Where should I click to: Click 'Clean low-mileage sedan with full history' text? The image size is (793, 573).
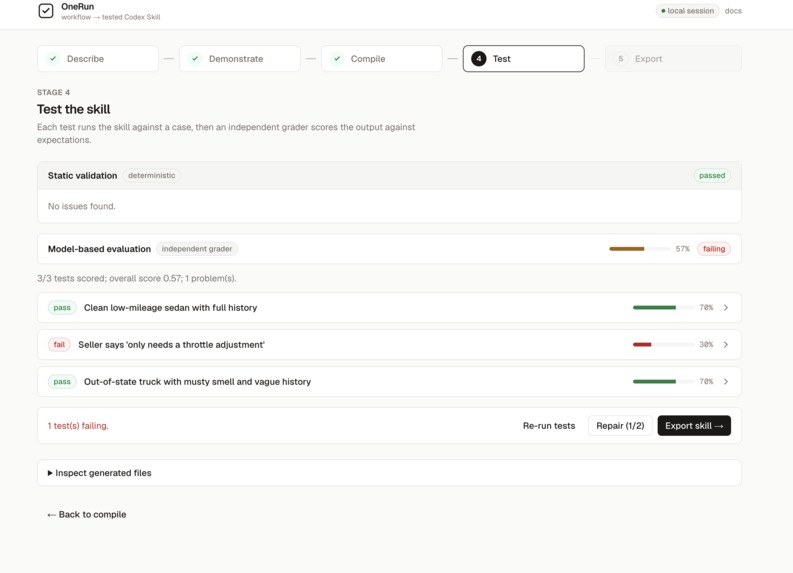[x=170, y=307]
